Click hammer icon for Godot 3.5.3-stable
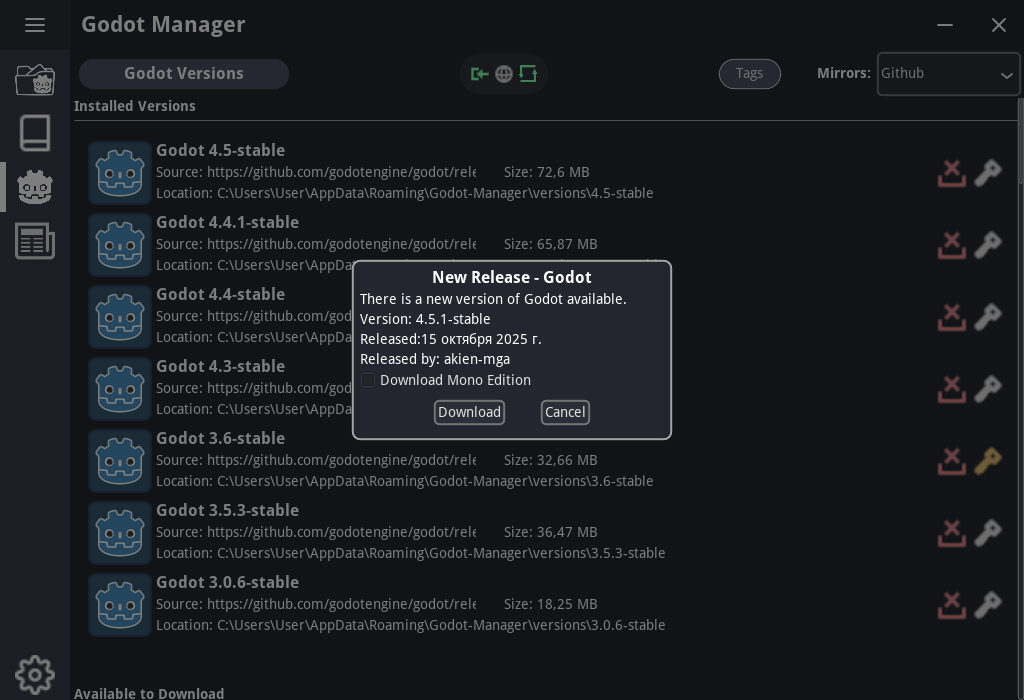This screenshot has width=1024, height=700. pos(988,533)
